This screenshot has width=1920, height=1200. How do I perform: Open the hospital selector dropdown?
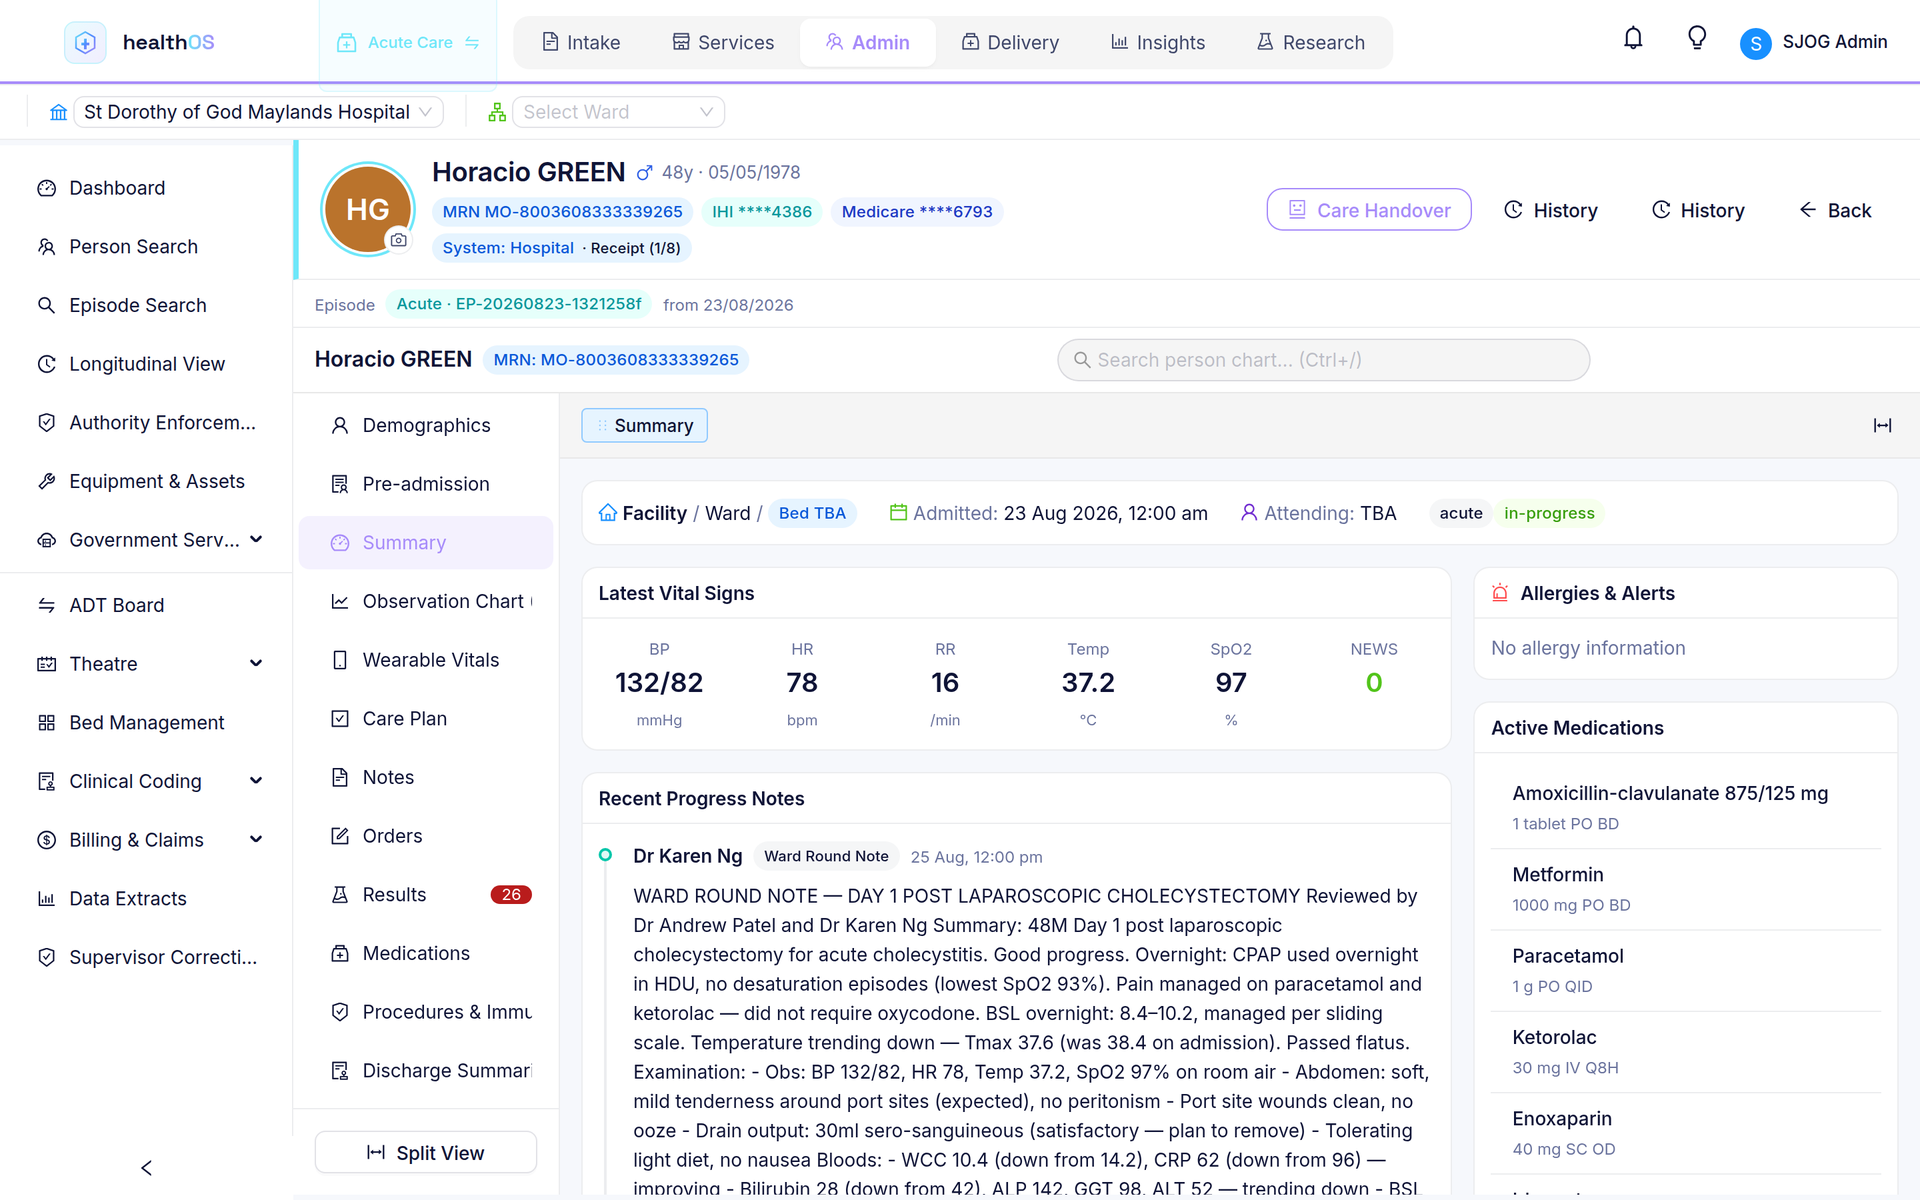pos(259,112)
